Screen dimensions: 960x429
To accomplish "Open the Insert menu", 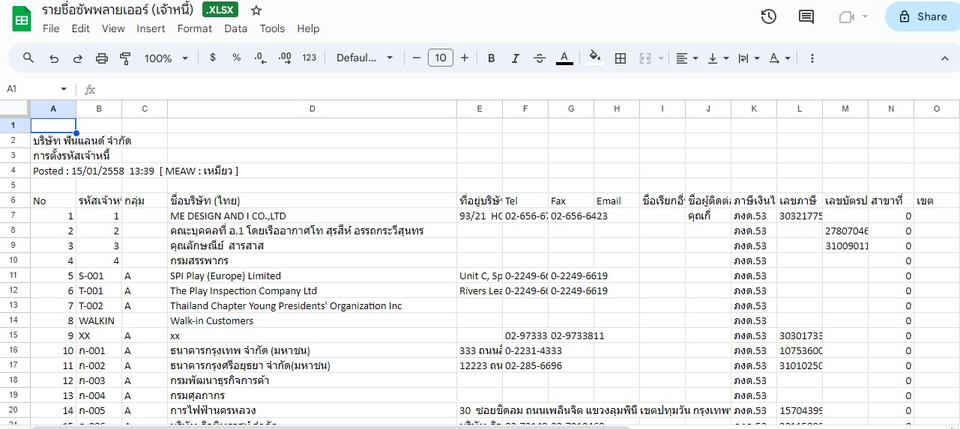I will click(151, 28).
